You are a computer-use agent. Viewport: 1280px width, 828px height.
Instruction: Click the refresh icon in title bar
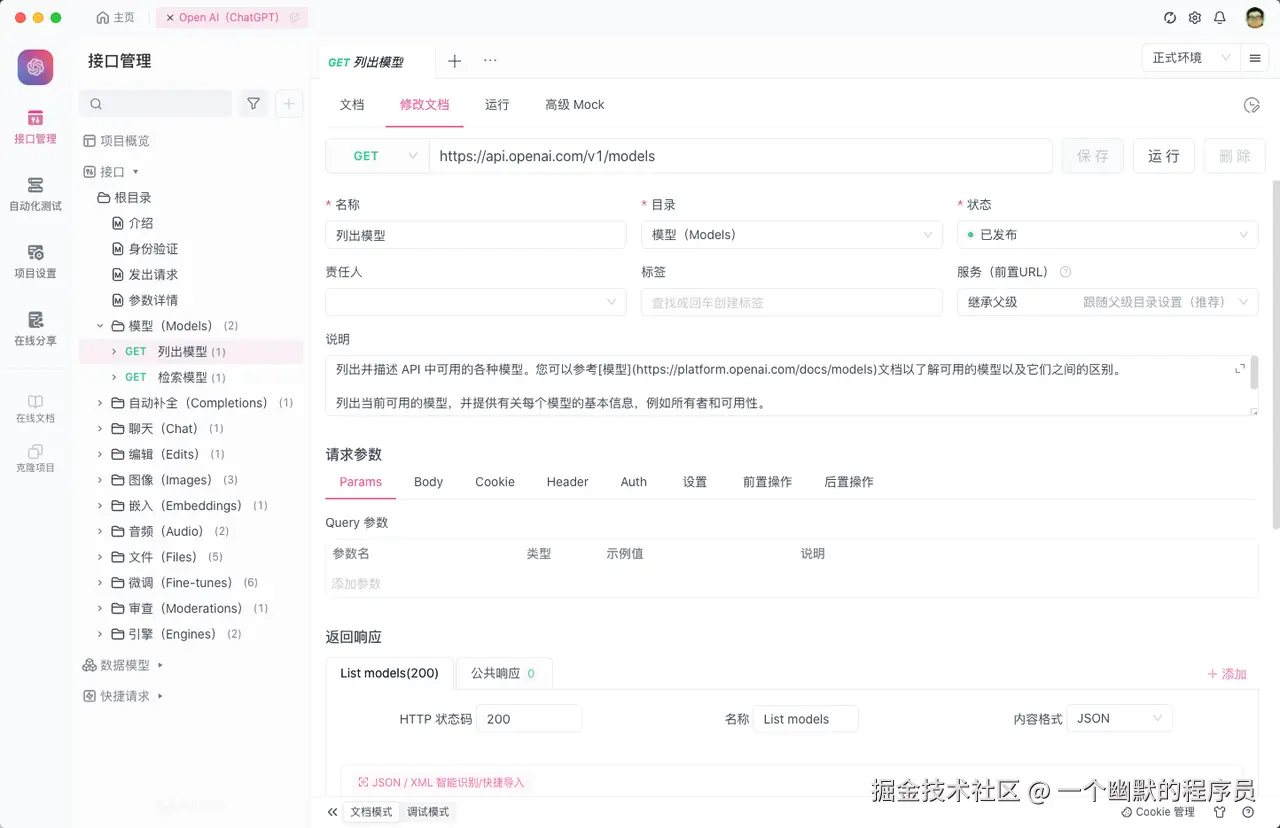coord(1170,18)
